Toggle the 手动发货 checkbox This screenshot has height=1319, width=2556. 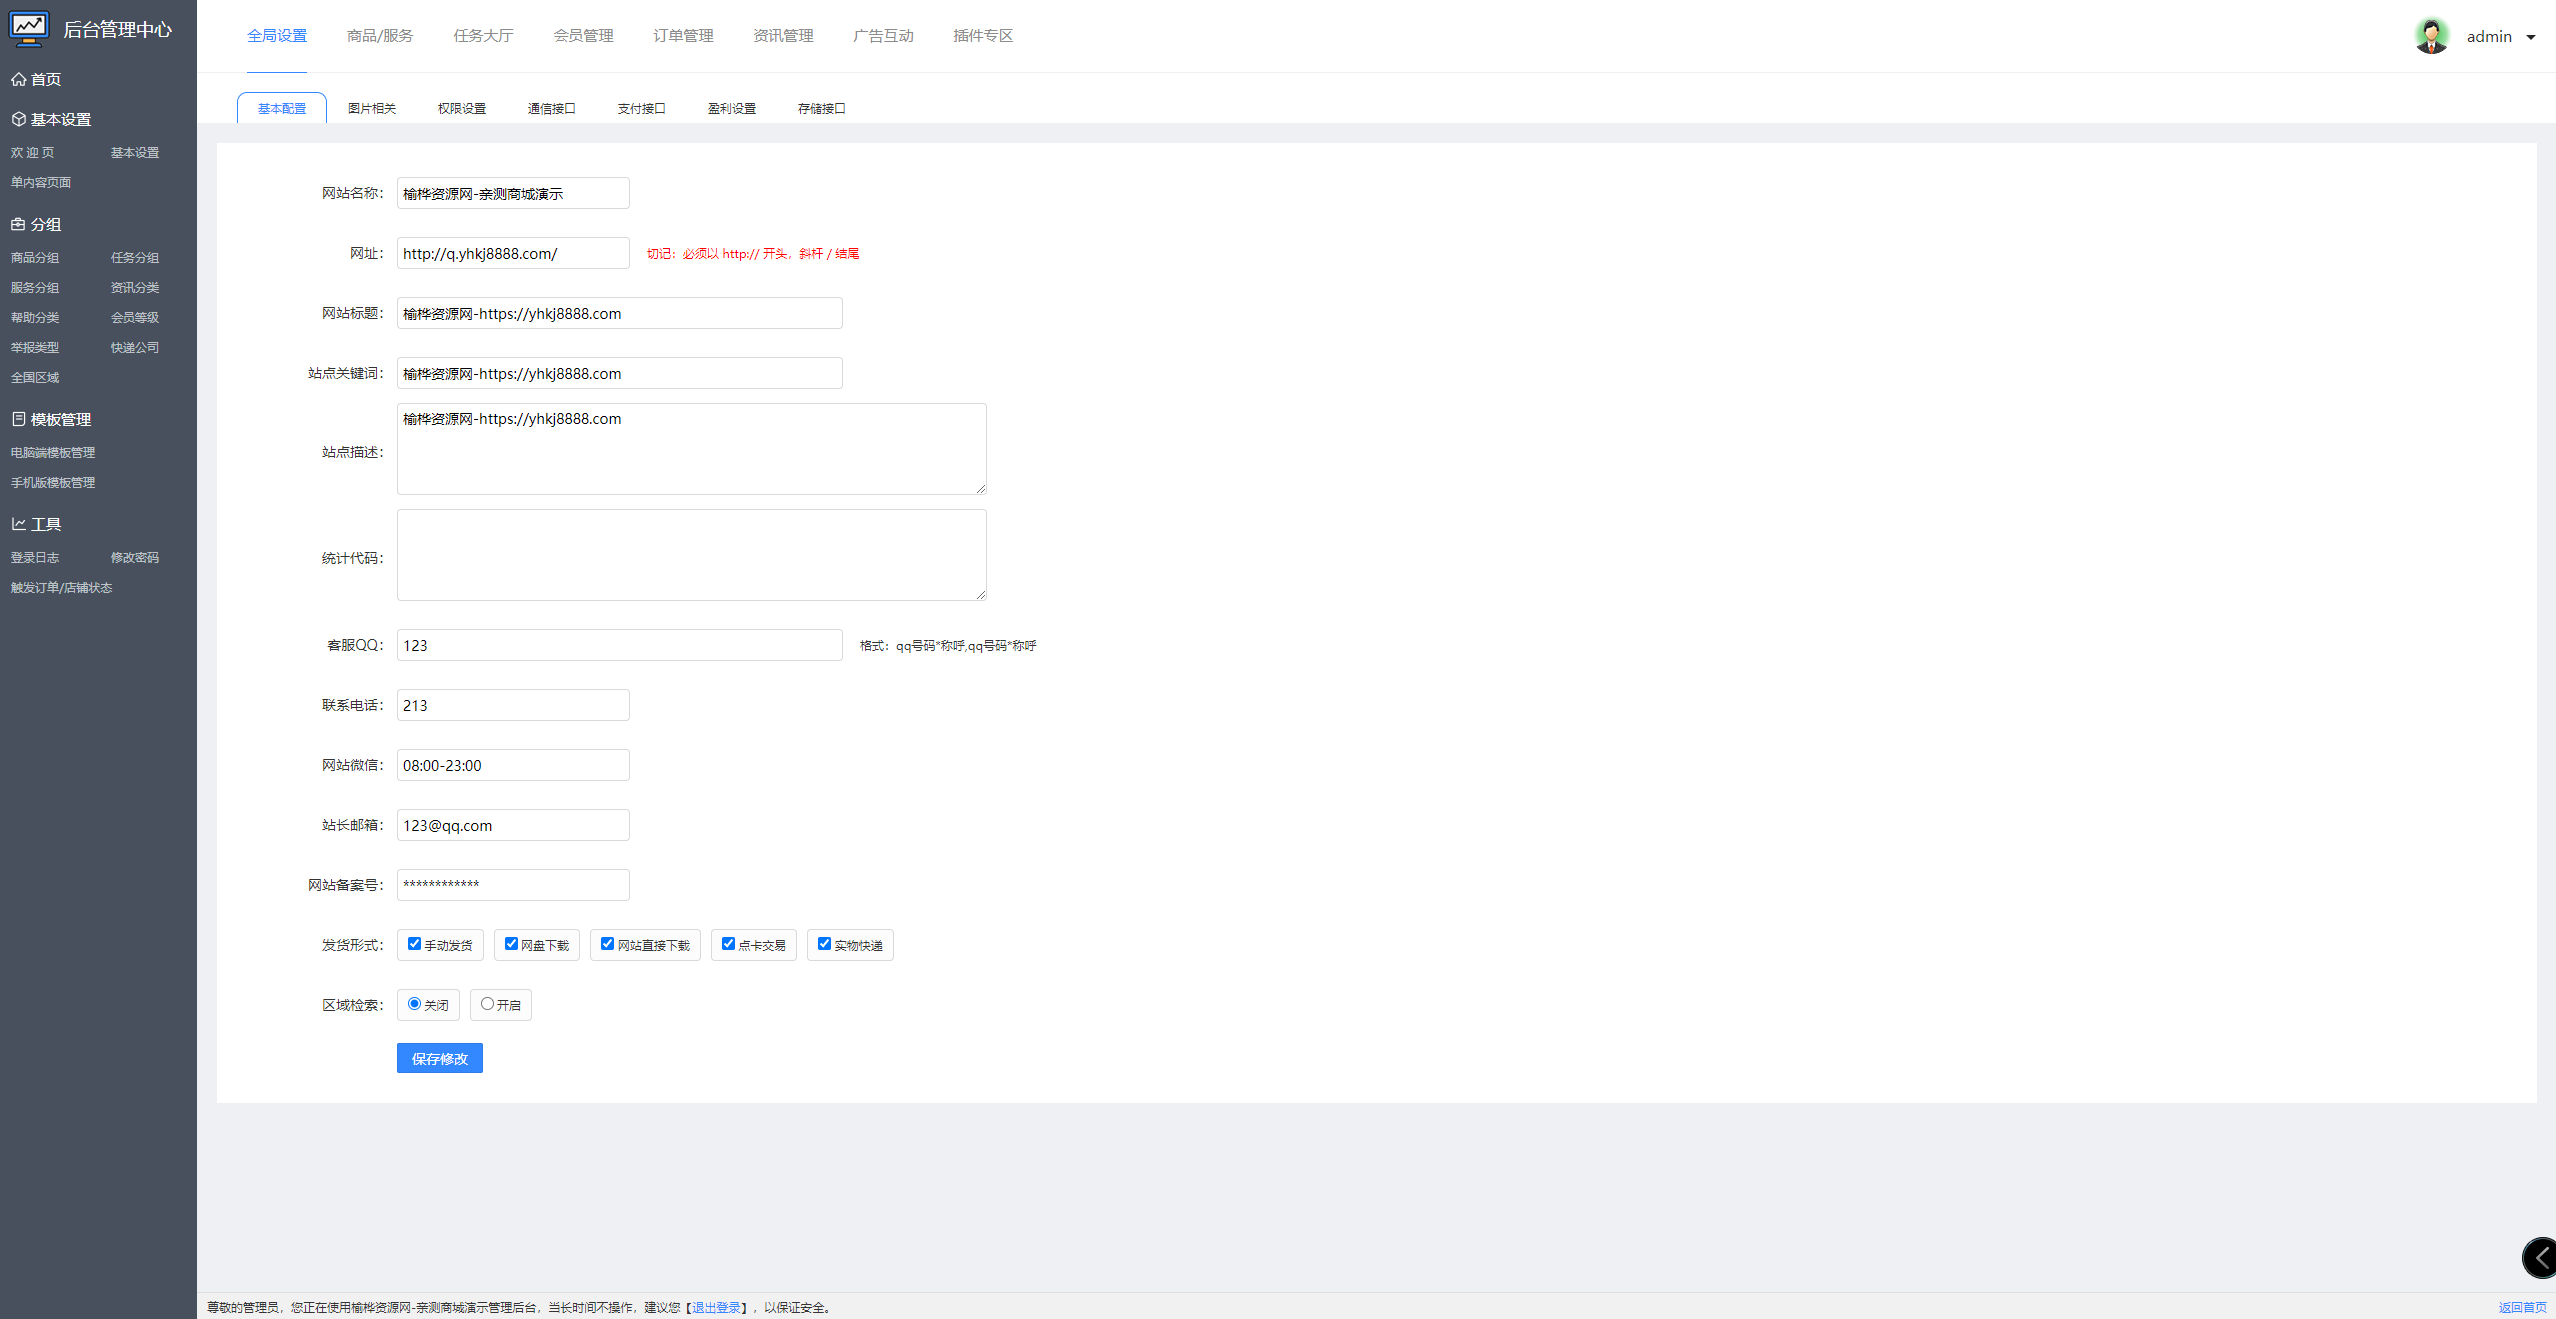(414, 944)
